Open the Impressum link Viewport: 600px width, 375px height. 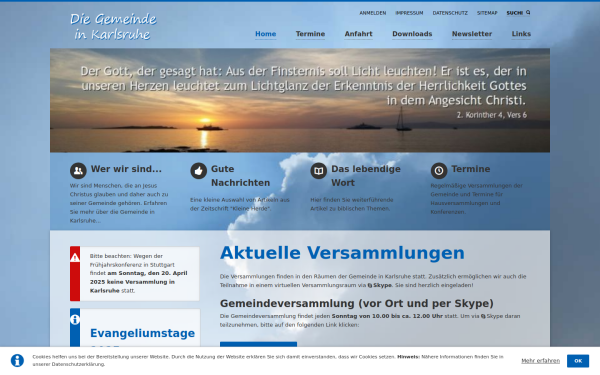(x=409, y=13)
